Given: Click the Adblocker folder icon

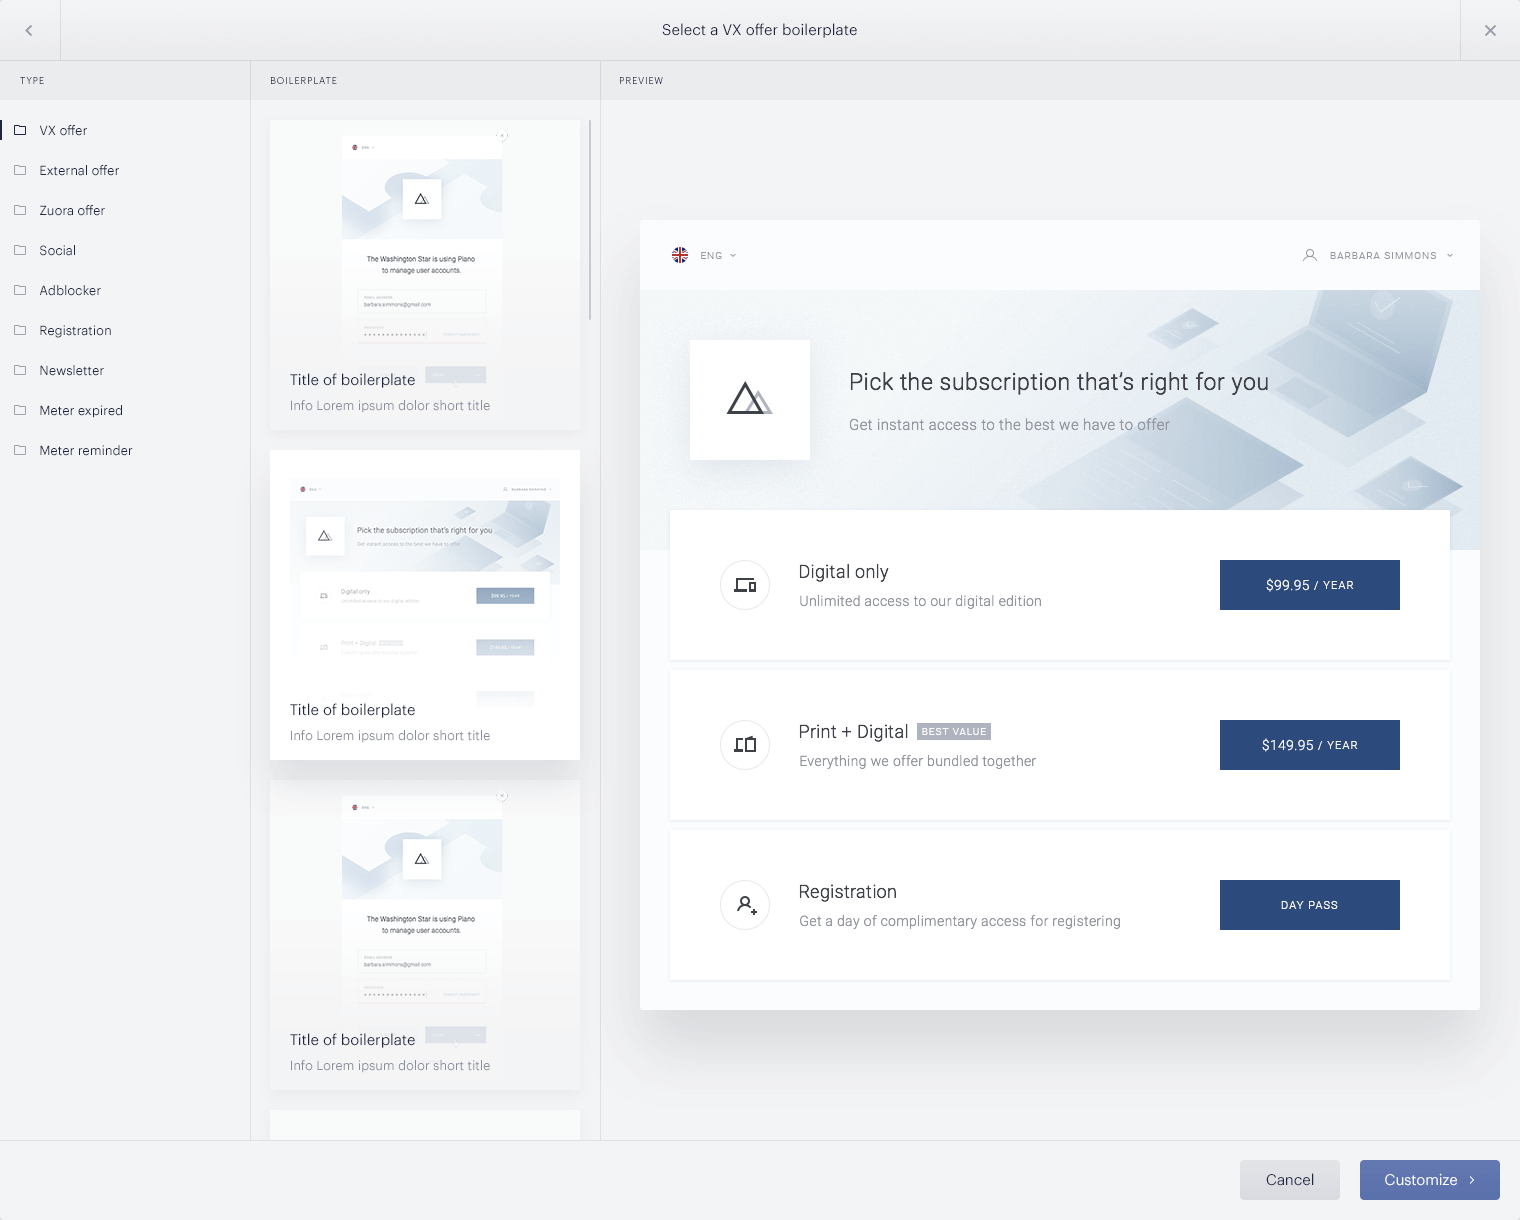Looking at the screenshot, I should 20,290.
